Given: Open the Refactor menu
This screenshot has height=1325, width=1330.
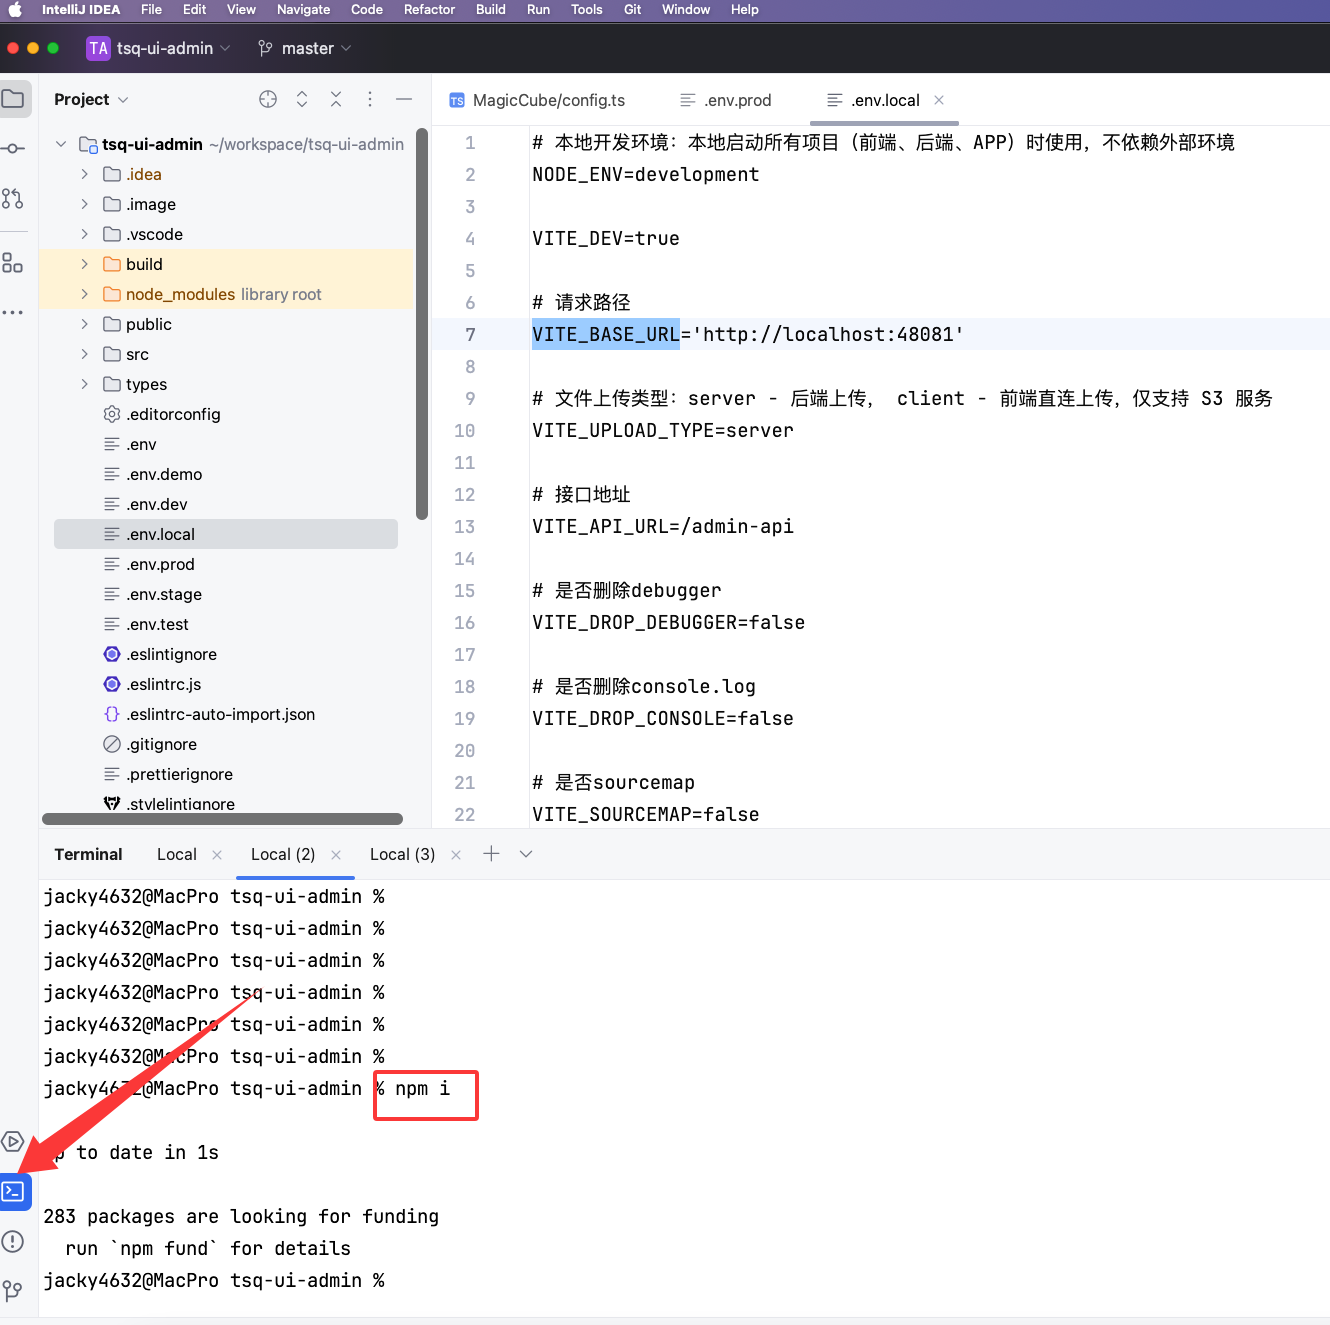Looking at the screenshot, I should [429, 10].
